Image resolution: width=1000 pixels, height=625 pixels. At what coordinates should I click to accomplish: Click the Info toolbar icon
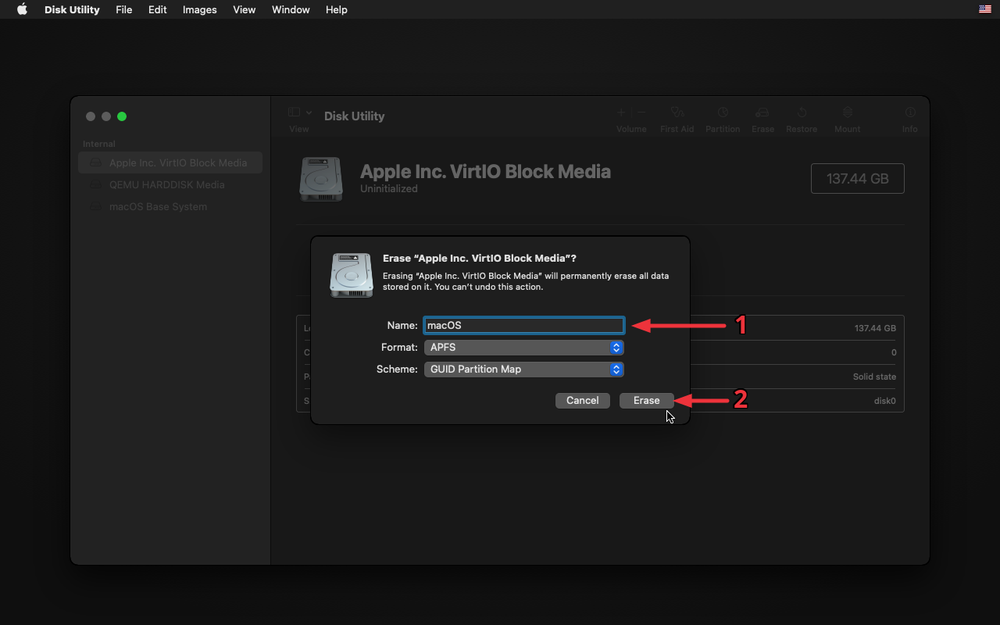(x=909, y=114)
